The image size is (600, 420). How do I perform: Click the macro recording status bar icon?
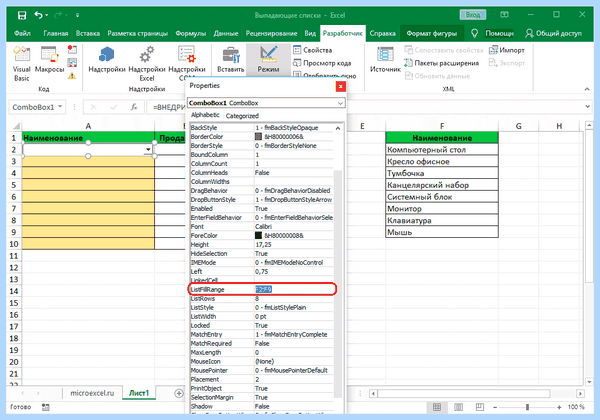(x=46, y=407)
